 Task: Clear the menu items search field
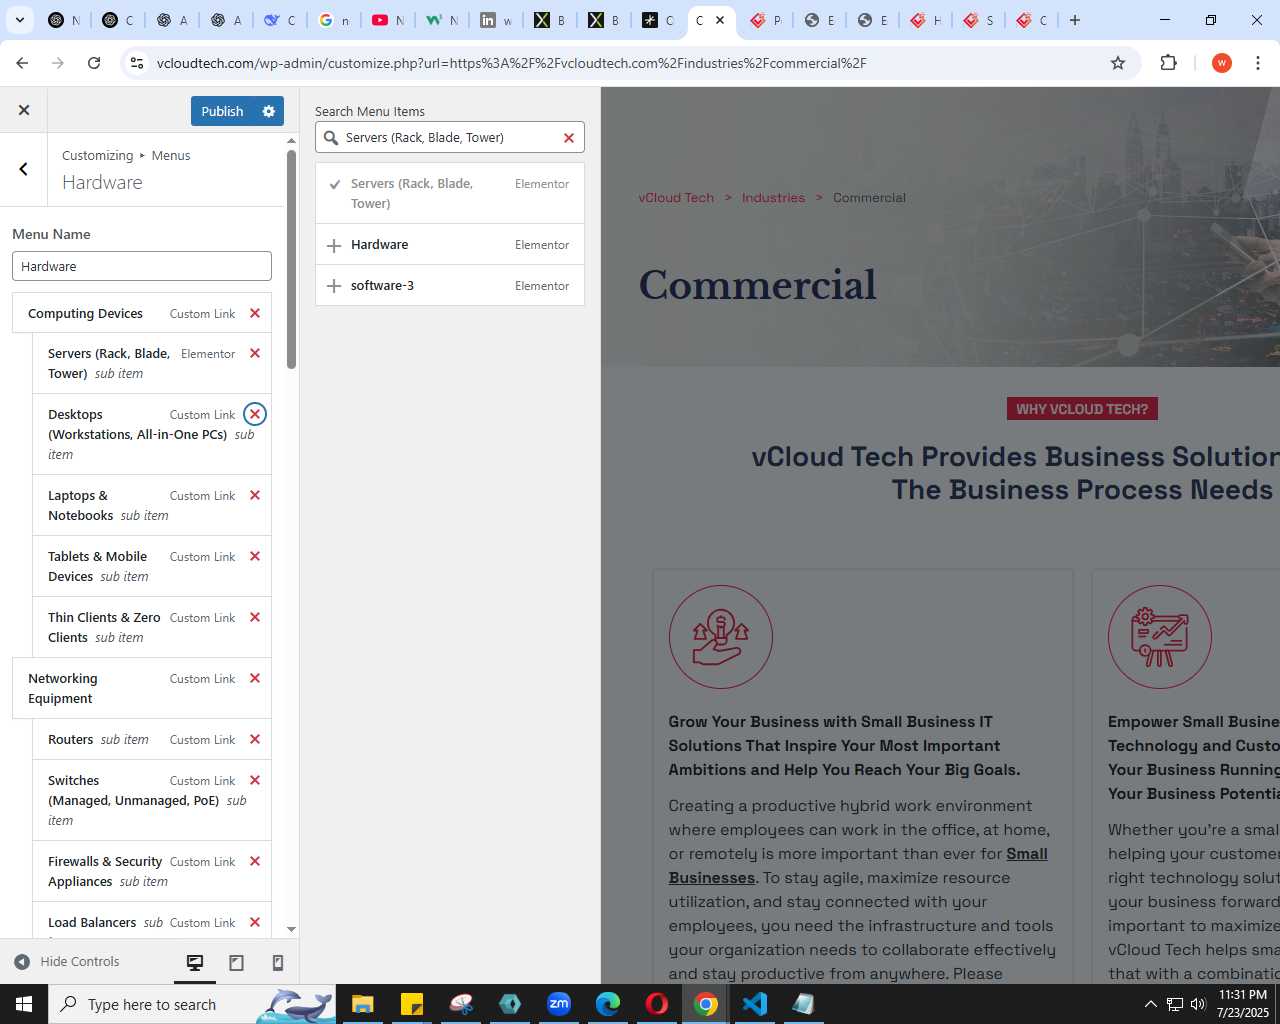coord(569,138)
